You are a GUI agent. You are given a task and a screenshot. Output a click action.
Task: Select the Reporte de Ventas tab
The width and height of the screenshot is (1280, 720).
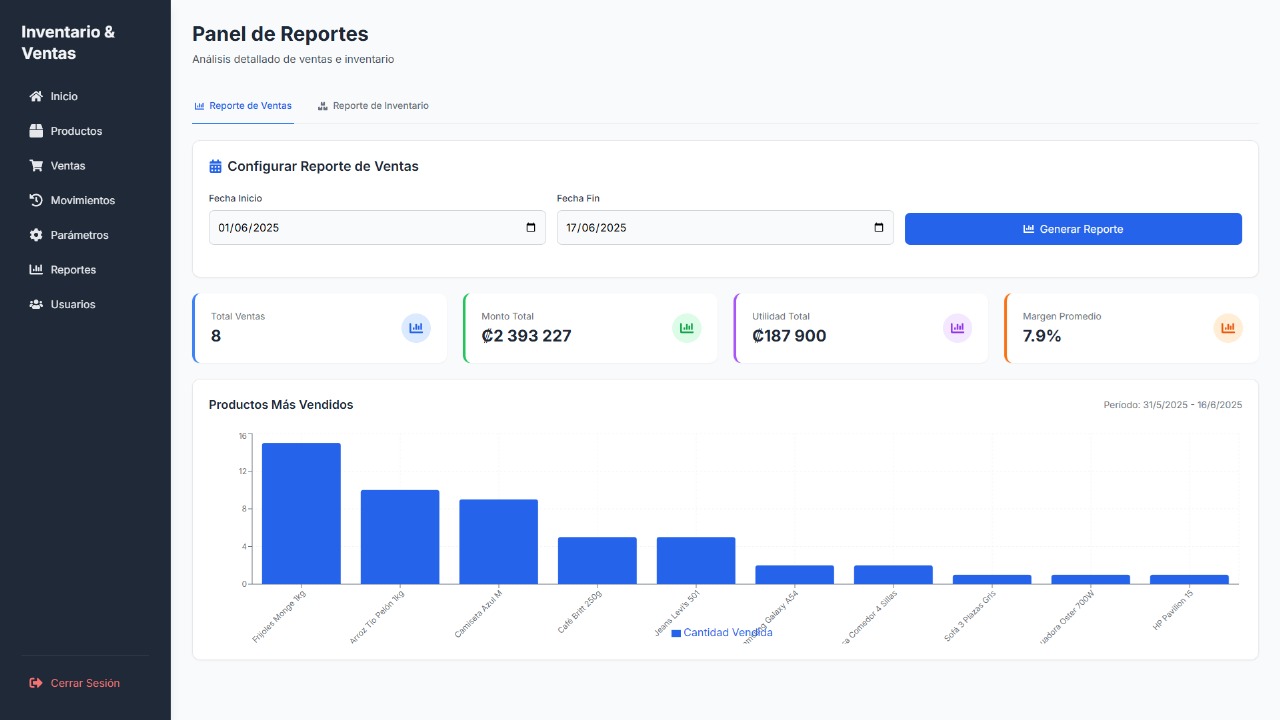click(243, 106)
